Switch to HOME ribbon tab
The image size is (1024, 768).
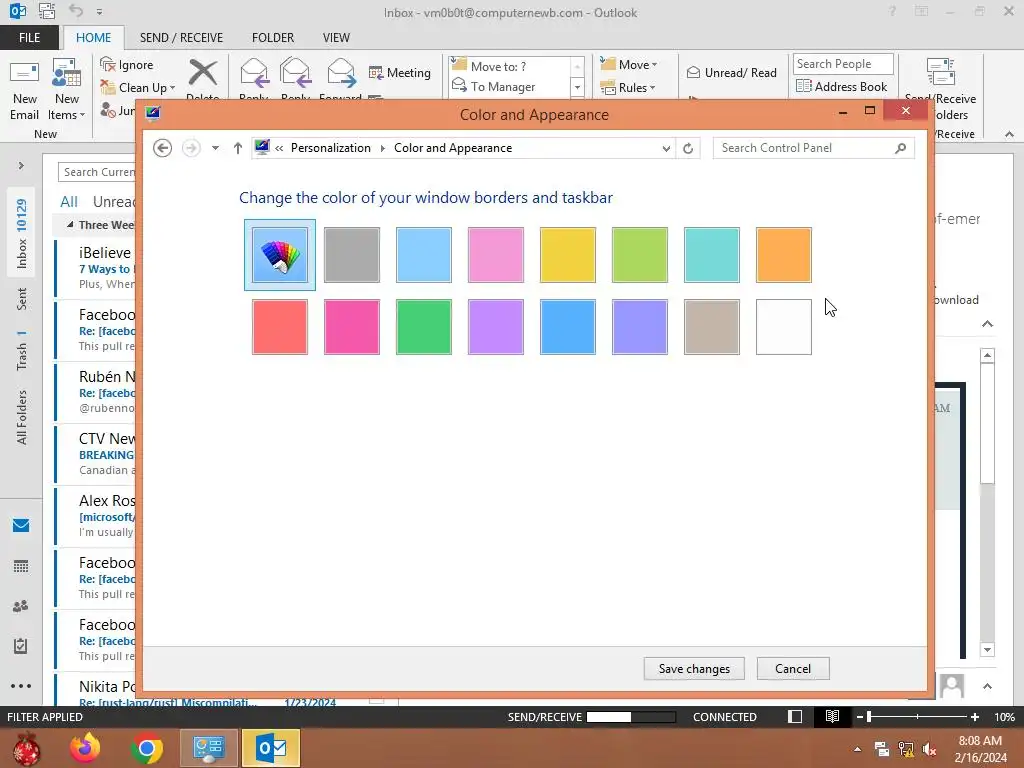coord(93,38)
